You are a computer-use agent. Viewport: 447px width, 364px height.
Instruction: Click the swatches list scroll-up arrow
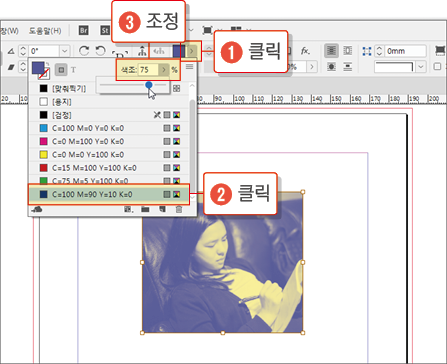click(192, 85)
